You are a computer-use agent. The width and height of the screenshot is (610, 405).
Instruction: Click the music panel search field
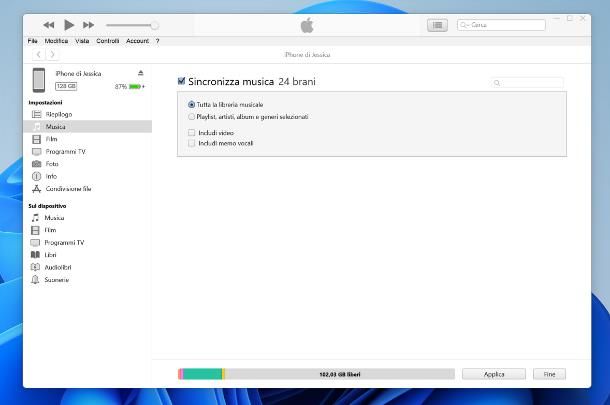[x=526, y=83]
